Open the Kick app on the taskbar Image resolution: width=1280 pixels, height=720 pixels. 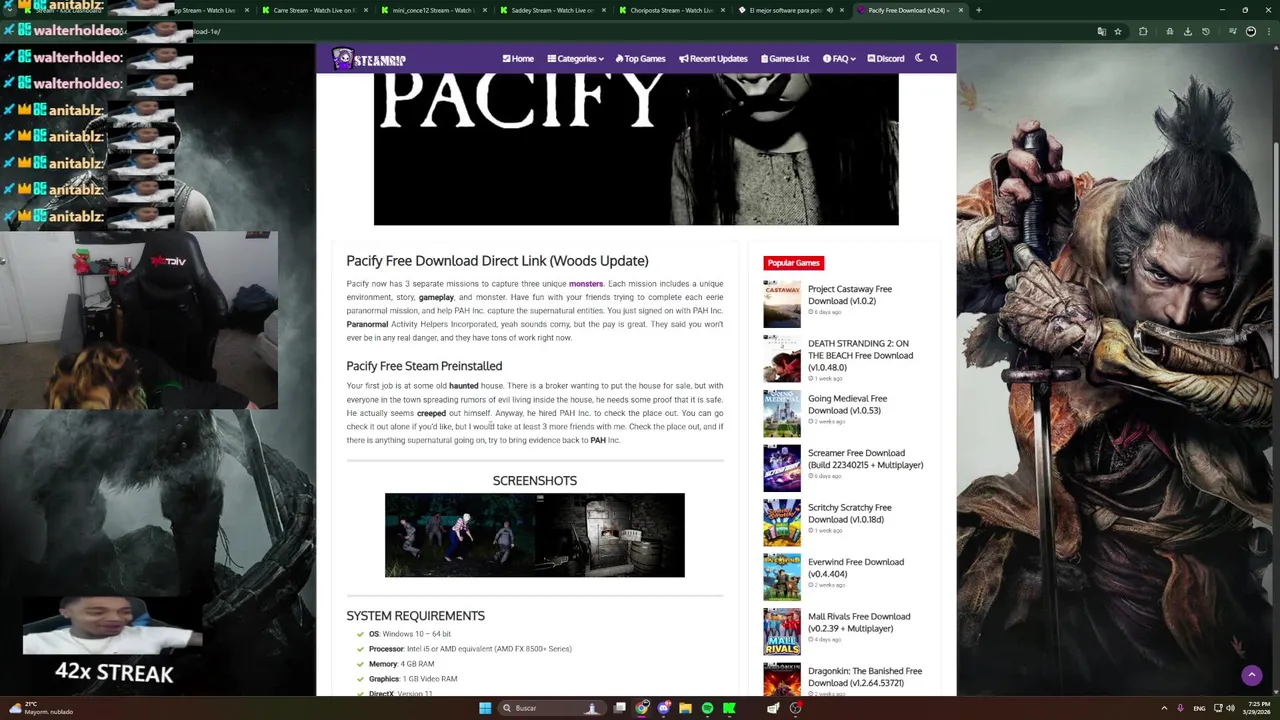tap(729, 708)
